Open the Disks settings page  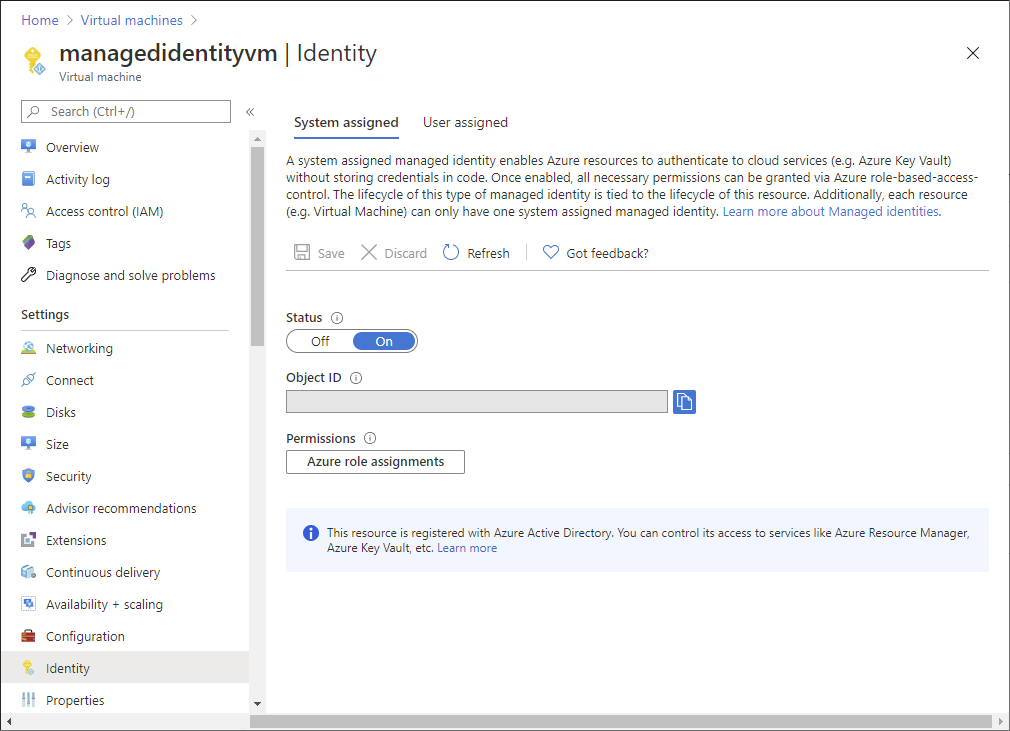pyautogui.click(x=60, y=412)
